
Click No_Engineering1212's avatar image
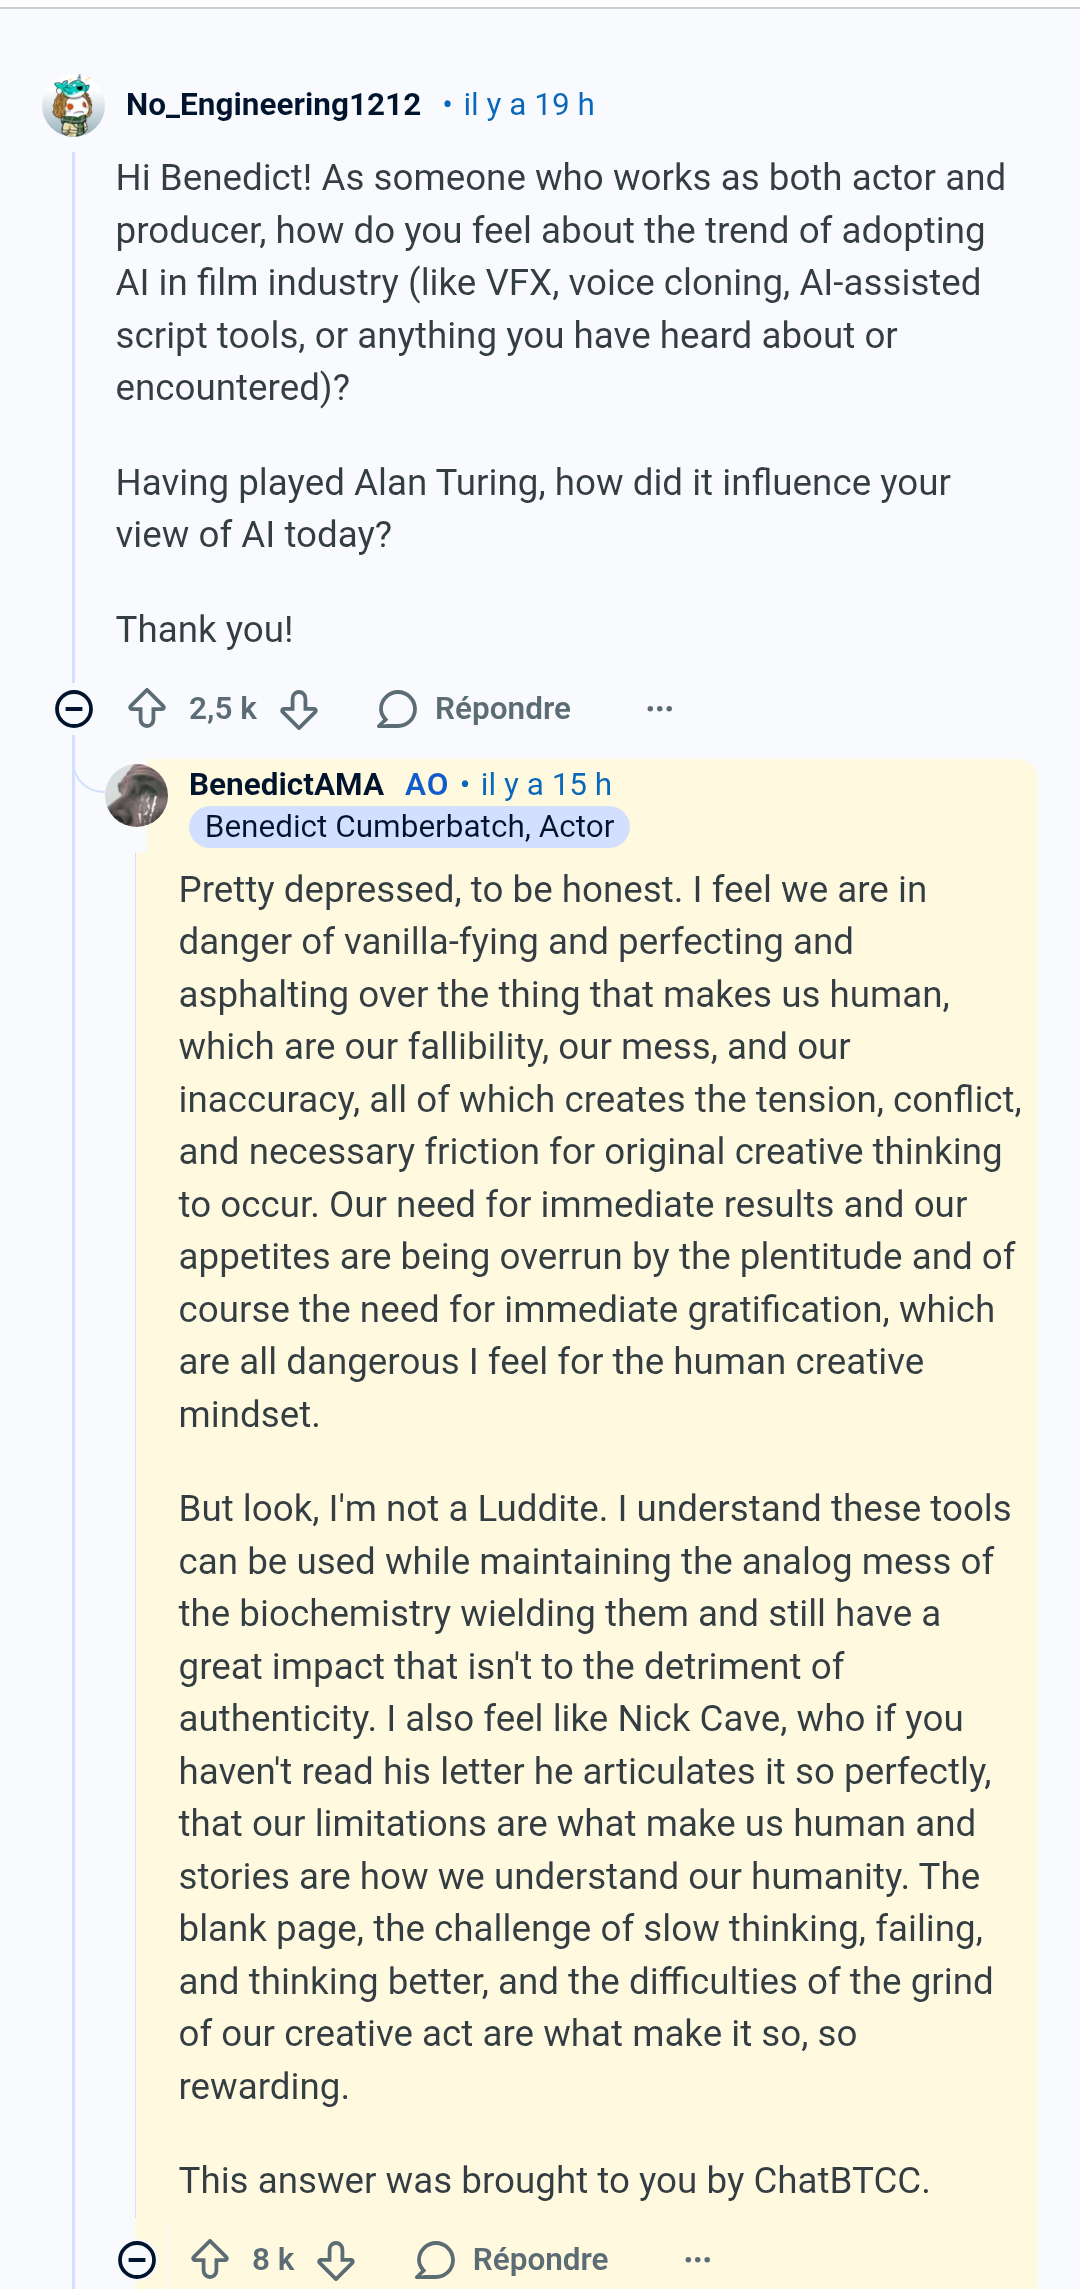tap(74, 104)
